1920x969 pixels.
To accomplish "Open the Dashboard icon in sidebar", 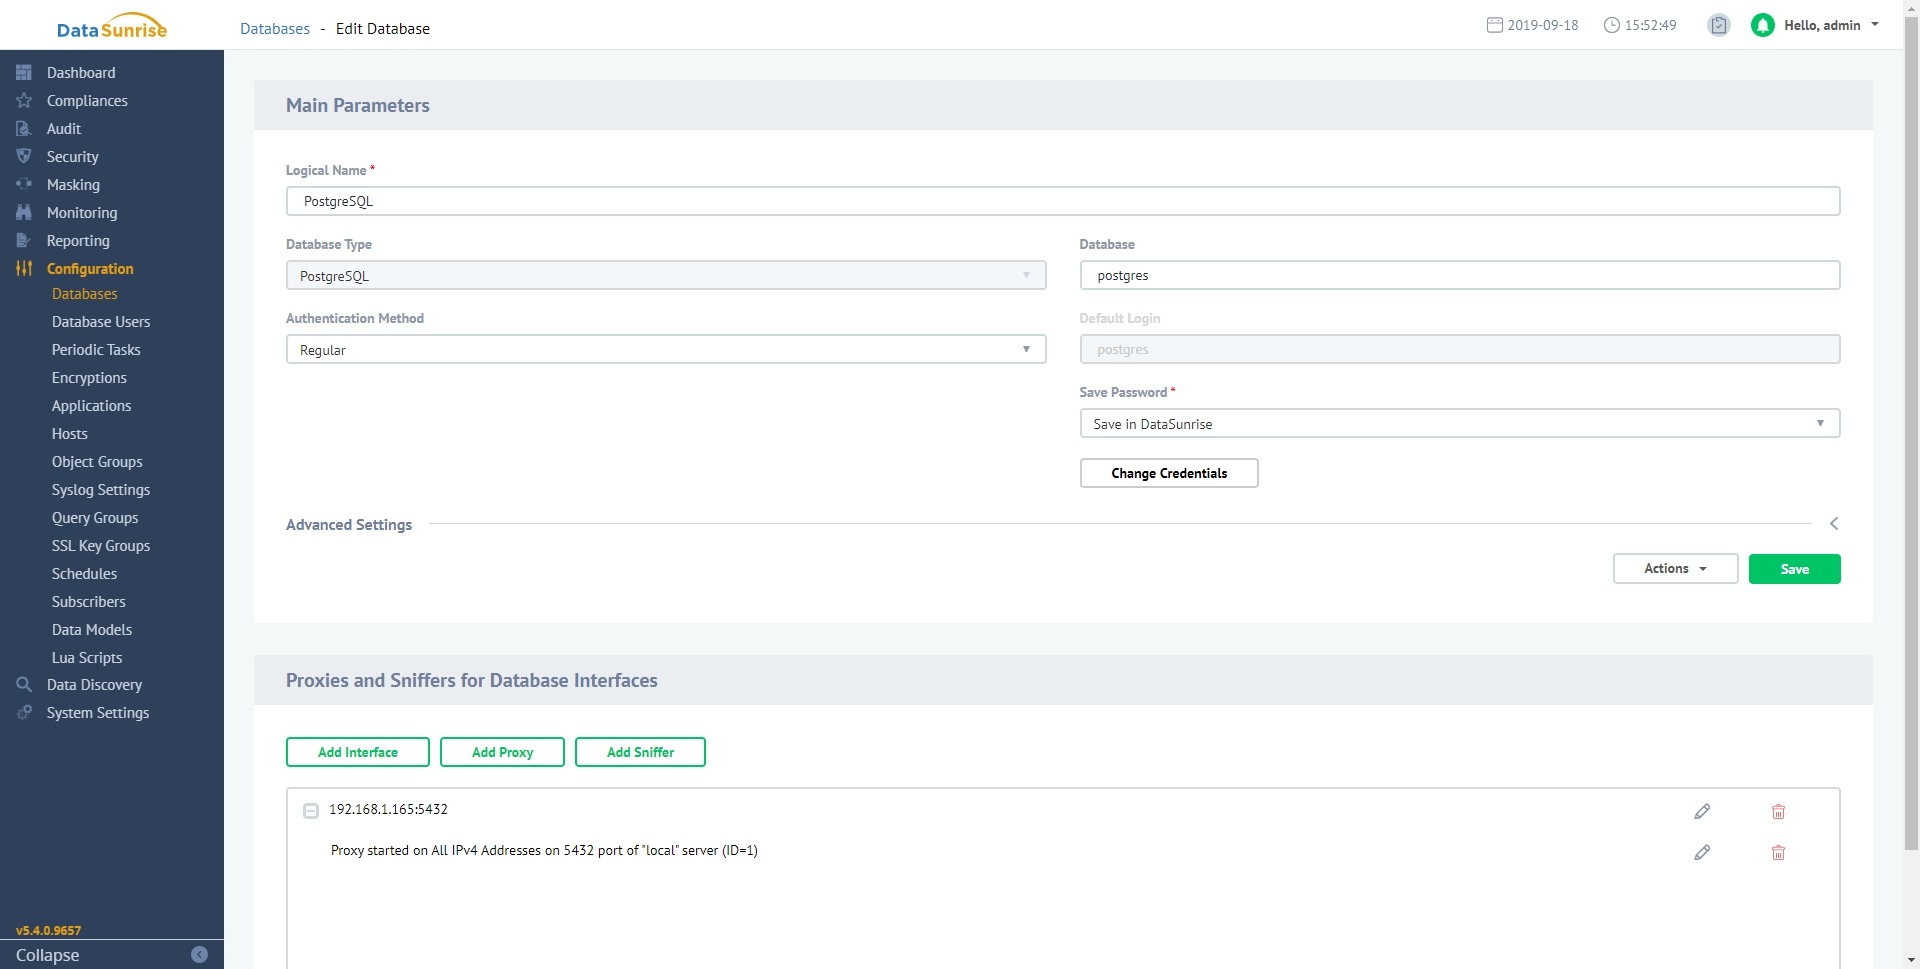I will [24, 72].
